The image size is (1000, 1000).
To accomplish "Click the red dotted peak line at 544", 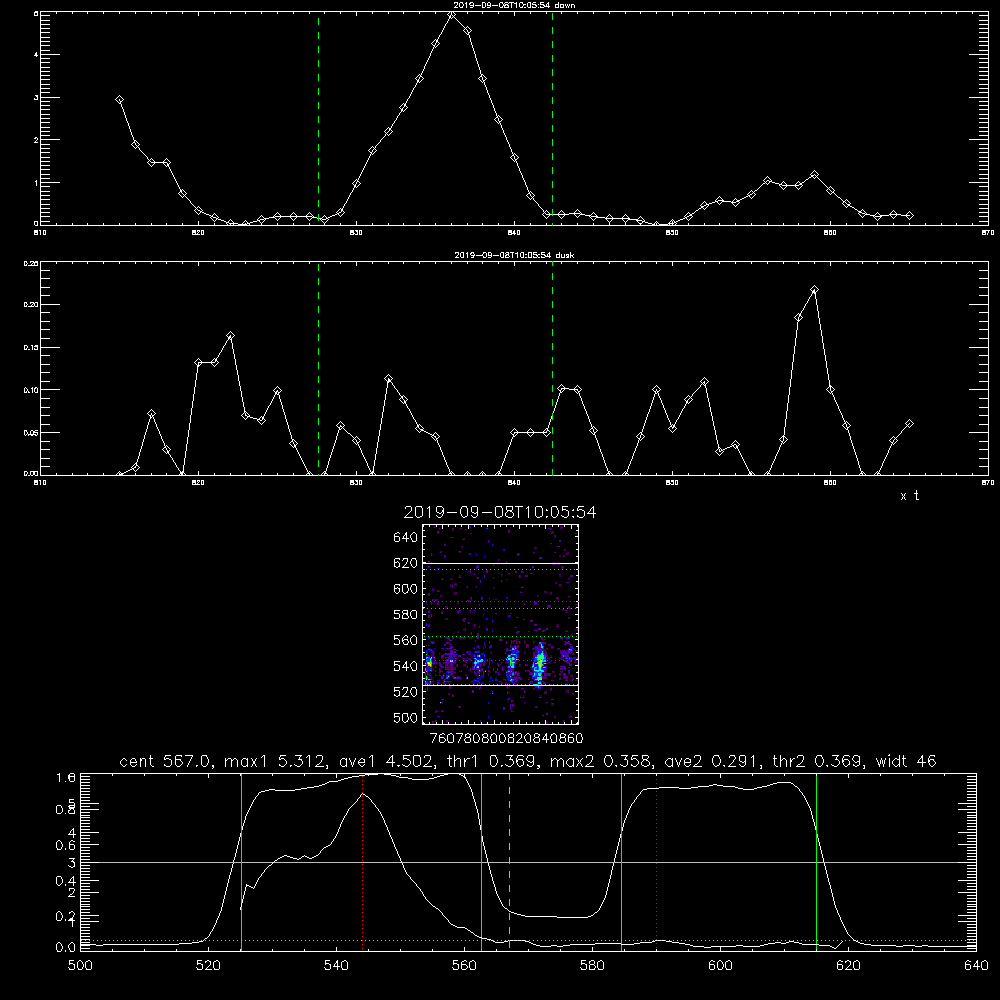I will (x=362, y=861).
